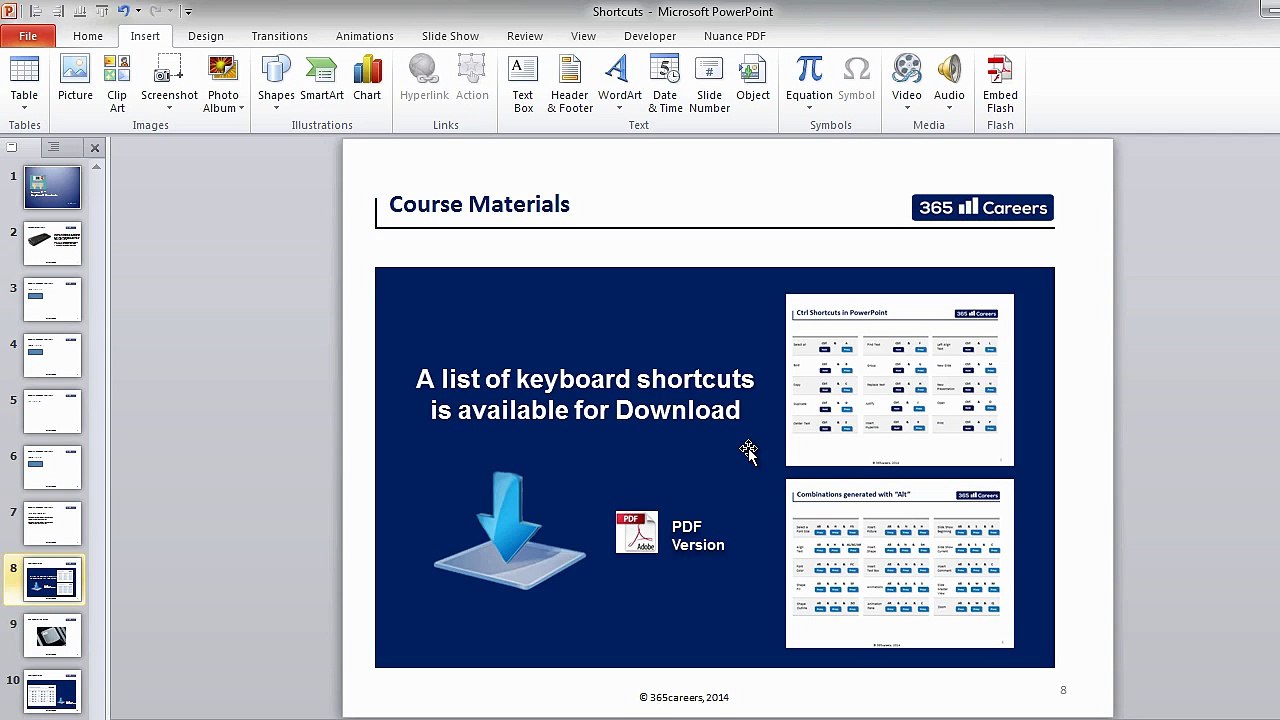
Task: Expand the Photo Album dropdown arrow
Action: click(242, 108)
